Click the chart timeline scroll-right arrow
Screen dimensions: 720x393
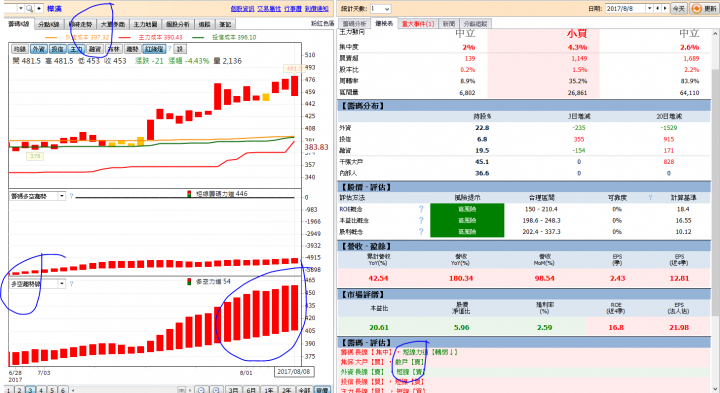click(x=190, y=390)
